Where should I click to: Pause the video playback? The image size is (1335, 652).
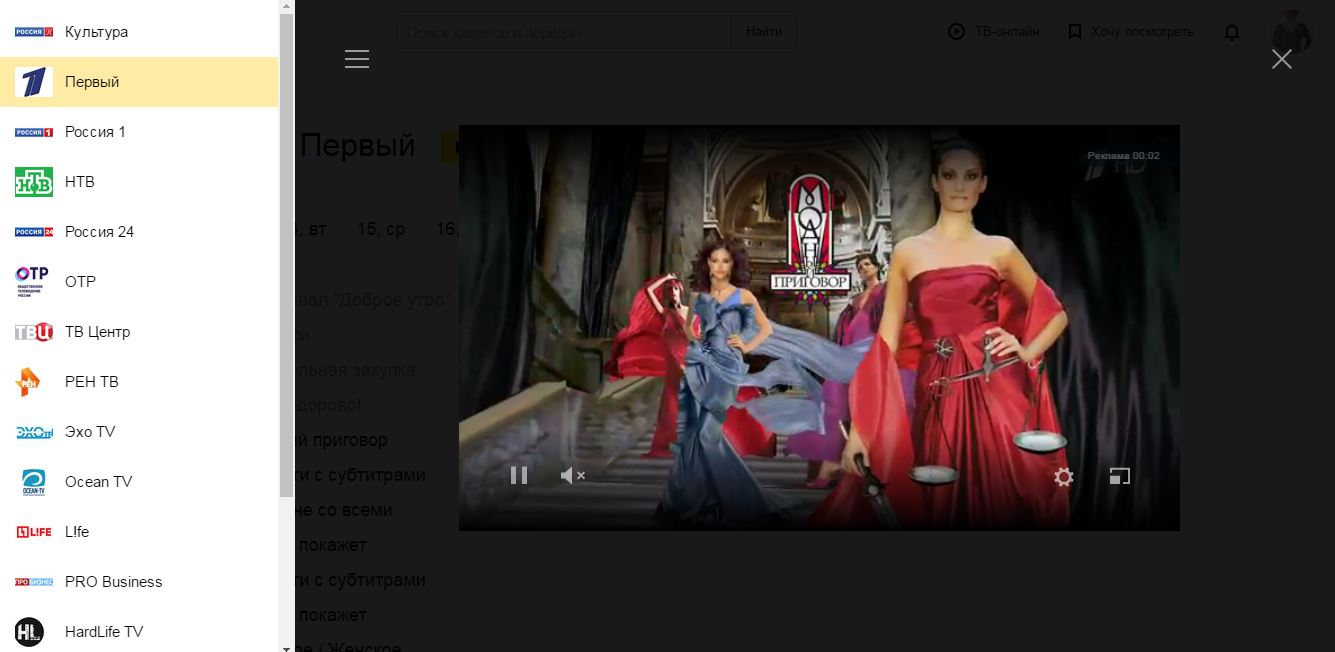(519, 476)
